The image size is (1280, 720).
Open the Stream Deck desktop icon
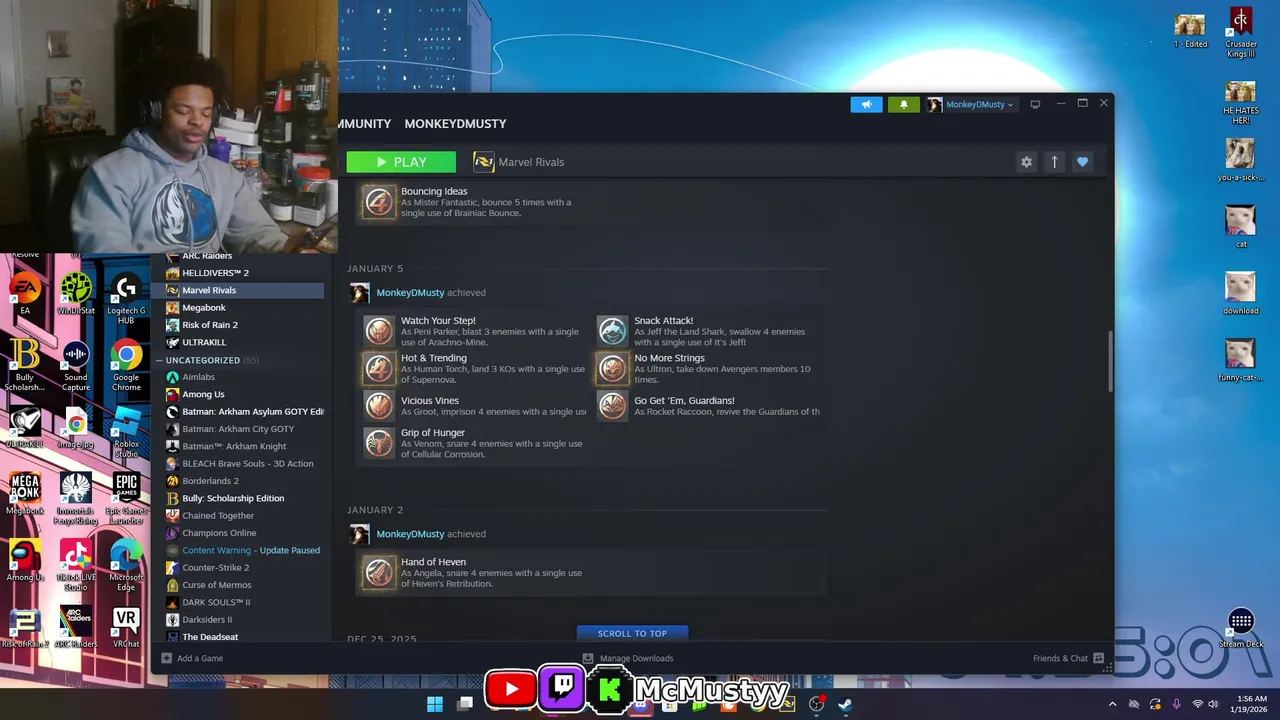pos(1241,628)
